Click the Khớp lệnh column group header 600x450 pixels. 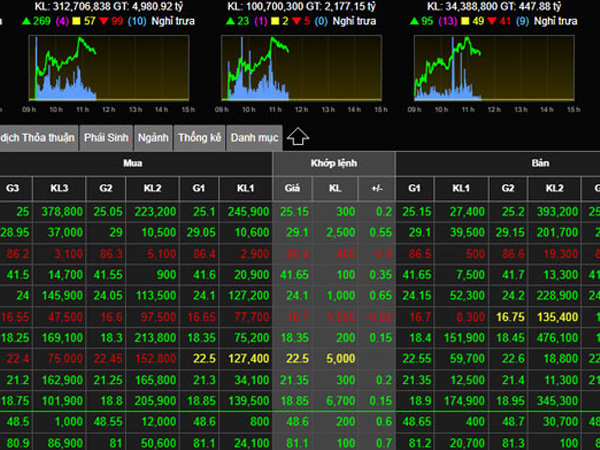334,163
